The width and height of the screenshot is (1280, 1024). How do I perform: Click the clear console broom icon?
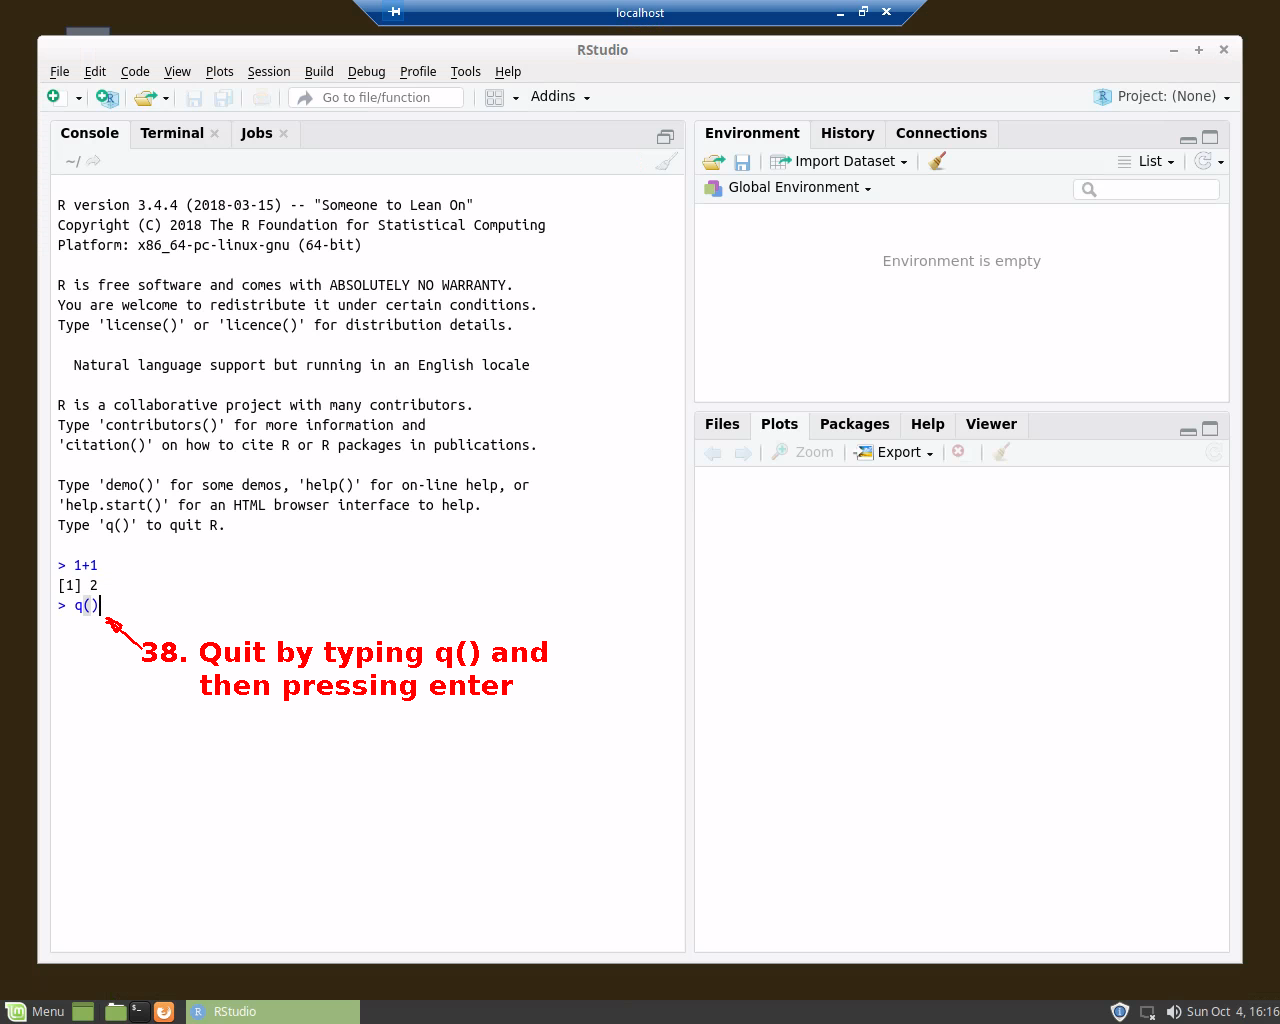tap(666, 161)
